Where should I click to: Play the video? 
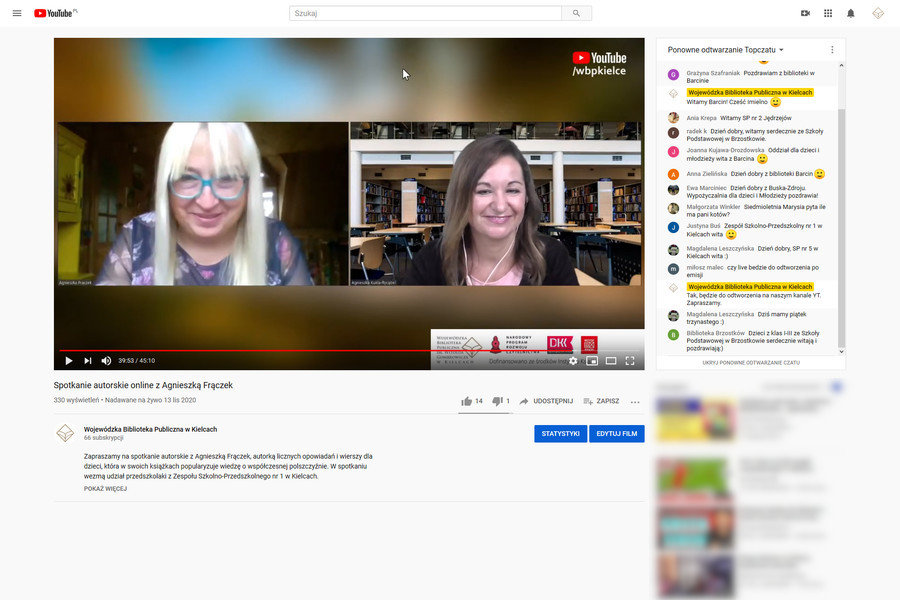pyautogui.click(x=69, y=360)
